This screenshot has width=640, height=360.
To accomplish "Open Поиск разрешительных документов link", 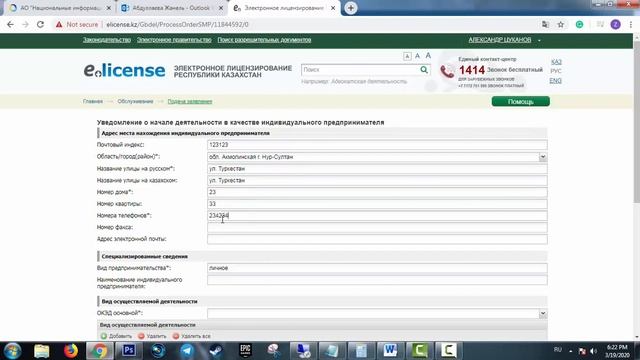I will point(264,40).
